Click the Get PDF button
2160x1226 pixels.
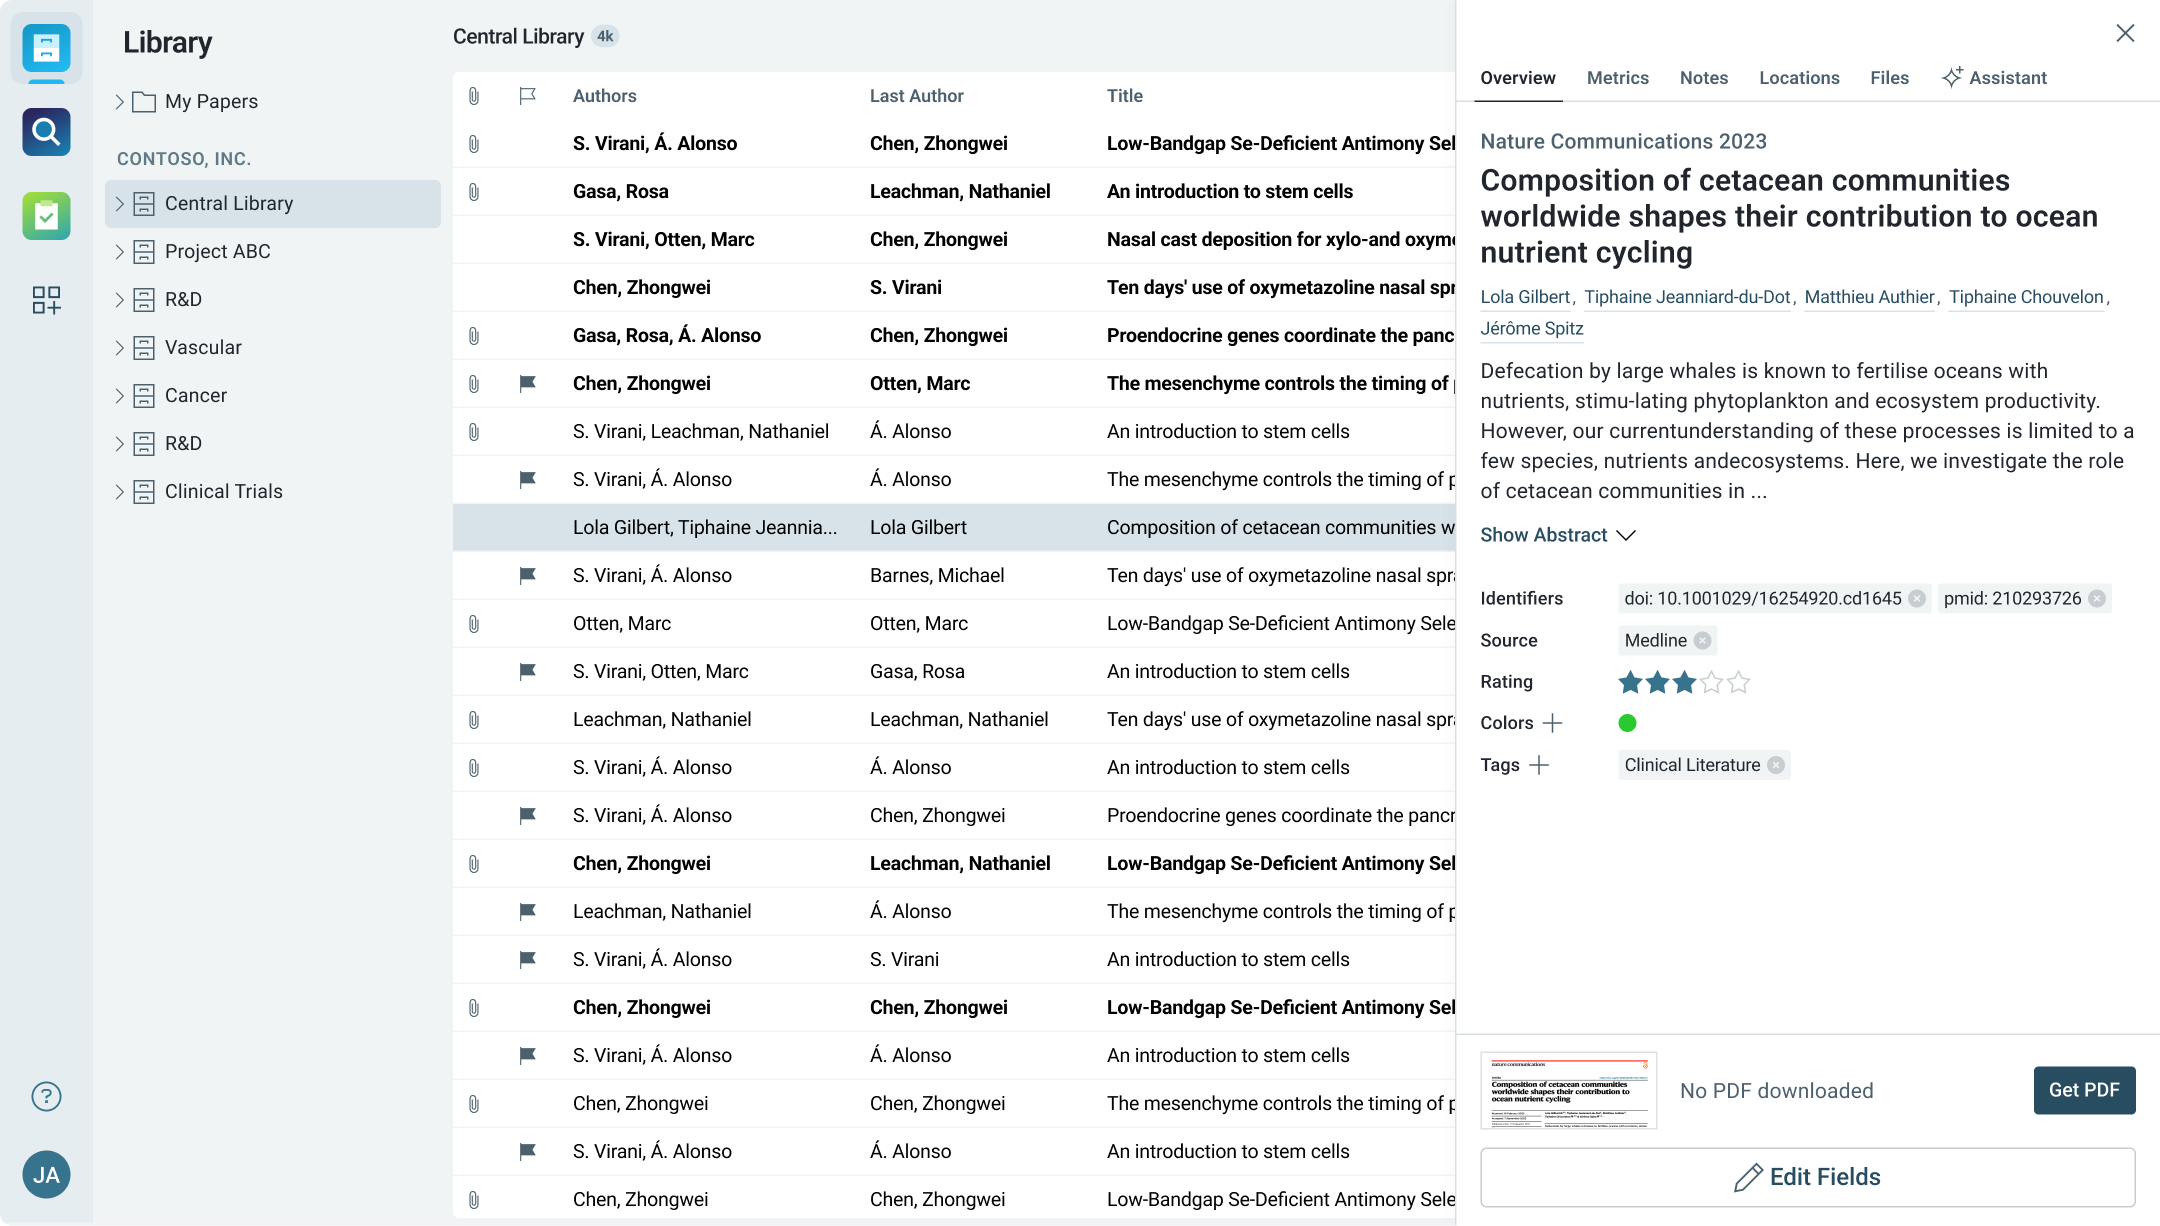2084,1090
